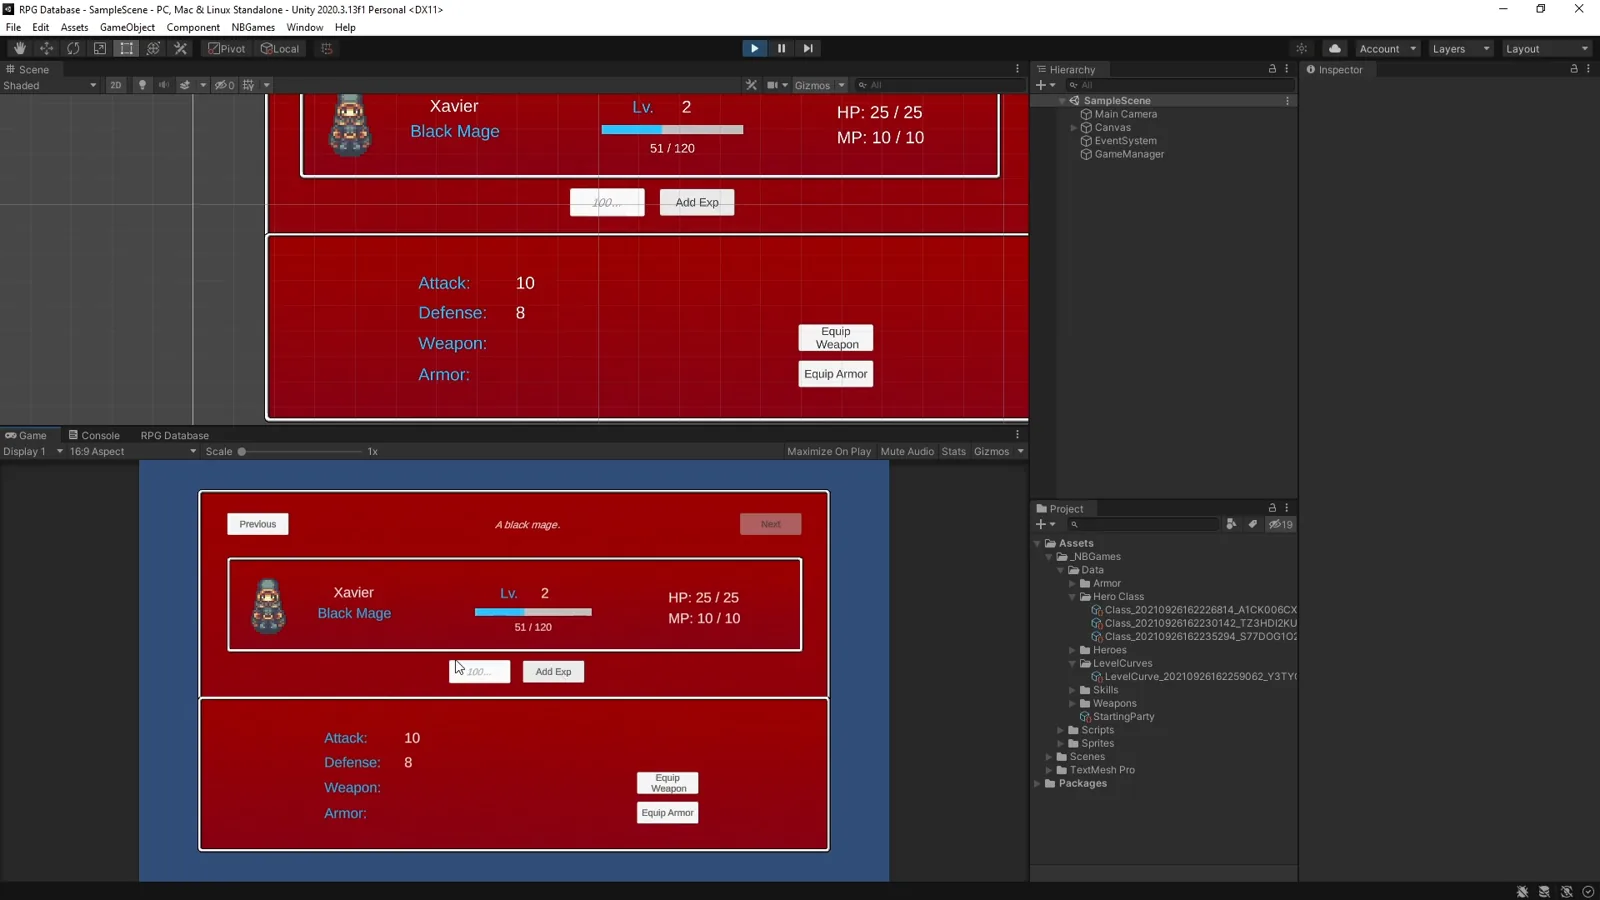Open the Collaborate icon beside the cloud
The height and width of the screenshot is (900, 1600).
pyautogui.click(x=1301, y=48)
